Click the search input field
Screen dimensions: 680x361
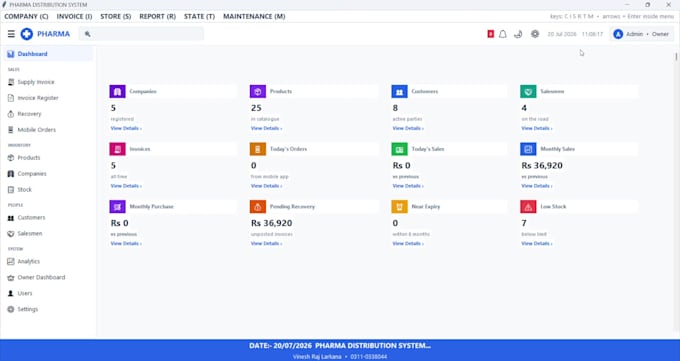tap(141, 34)
